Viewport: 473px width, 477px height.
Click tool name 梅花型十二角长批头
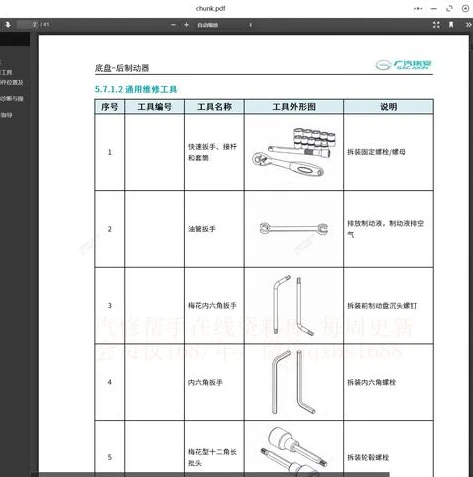[x=212, y=457]
